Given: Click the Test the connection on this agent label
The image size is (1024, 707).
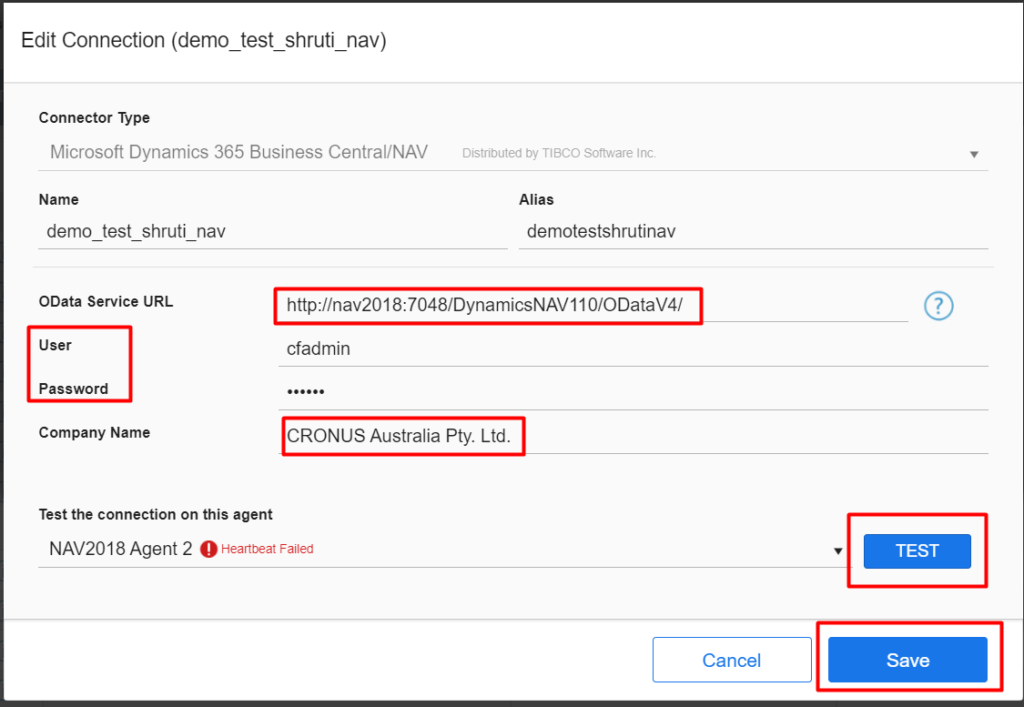Looking at the screenshot, I should [155, 514].
